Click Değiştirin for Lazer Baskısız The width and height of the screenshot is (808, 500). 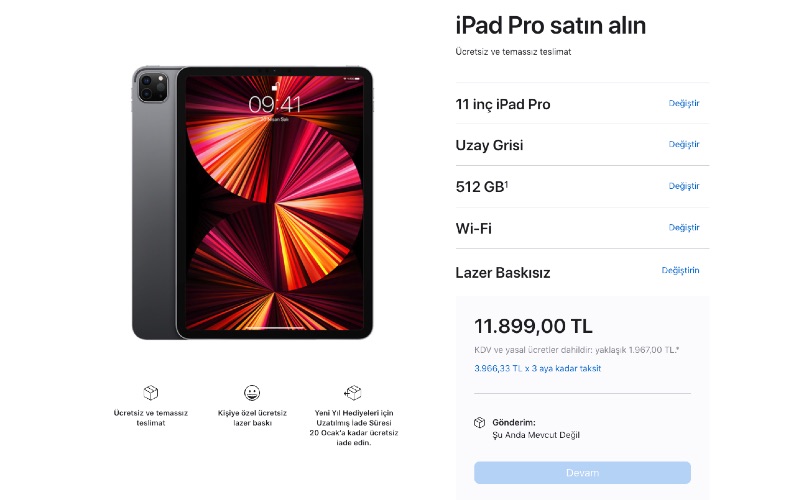(x=680, y=271)
